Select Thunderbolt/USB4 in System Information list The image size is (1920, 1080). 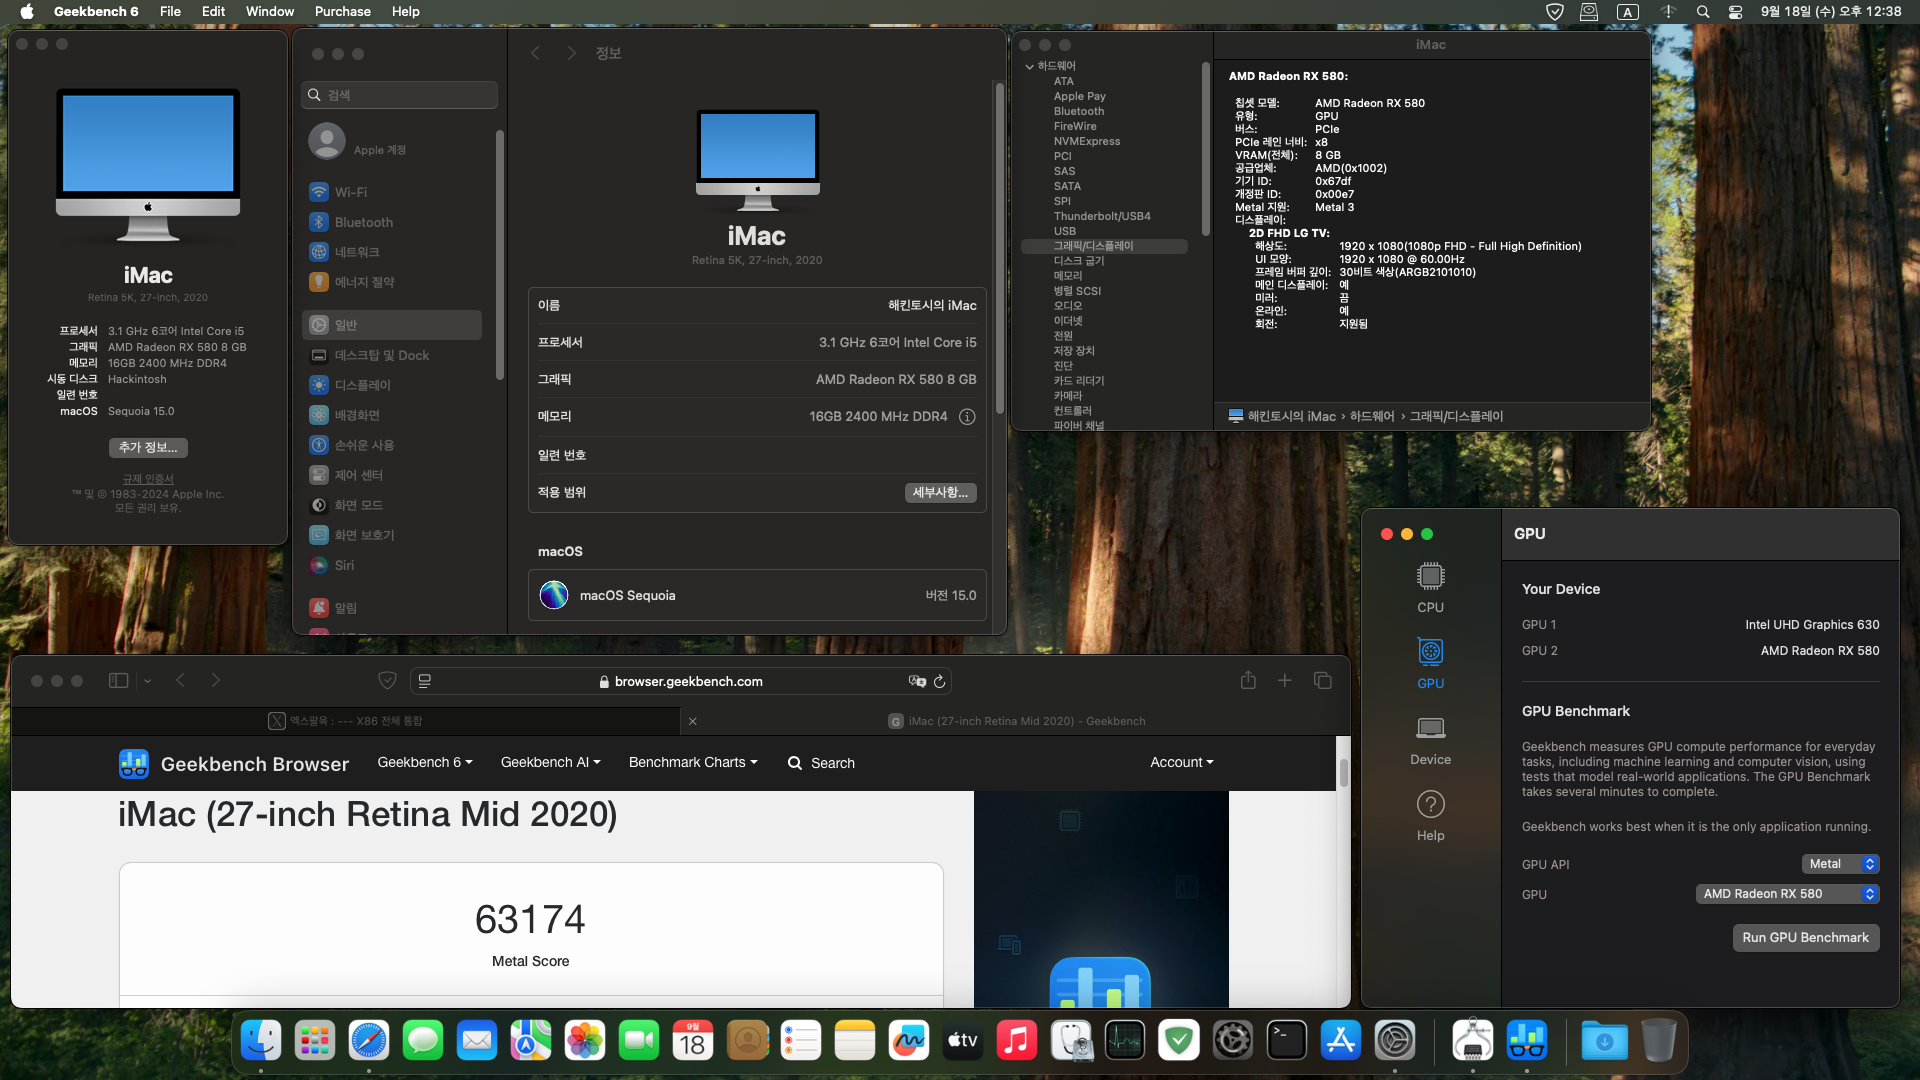click(x=1101, y=216)
